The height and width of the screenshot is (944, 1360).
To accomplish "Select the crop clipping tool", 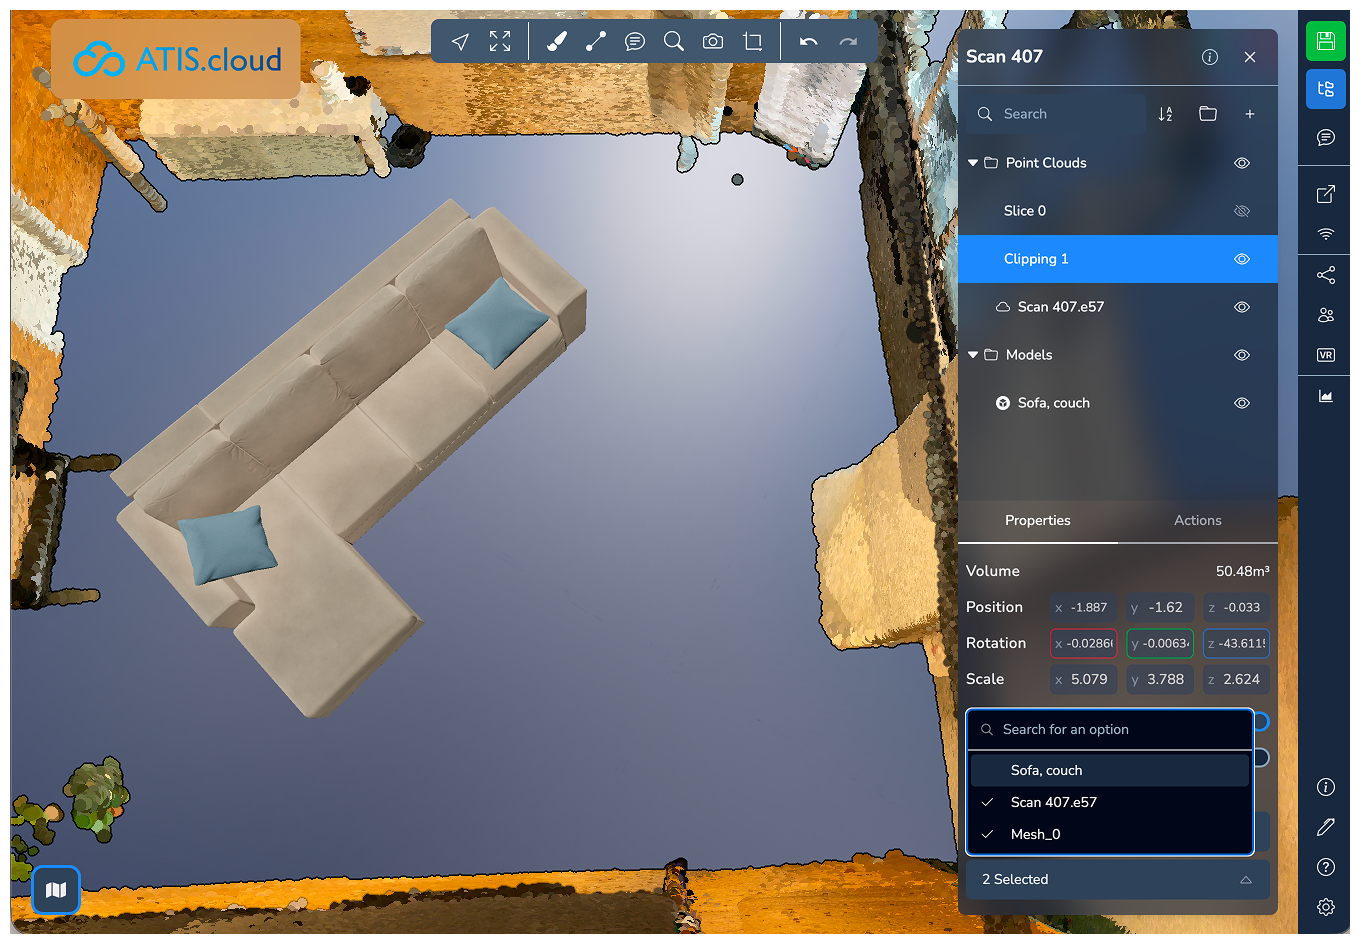I will tap(753, 41).
